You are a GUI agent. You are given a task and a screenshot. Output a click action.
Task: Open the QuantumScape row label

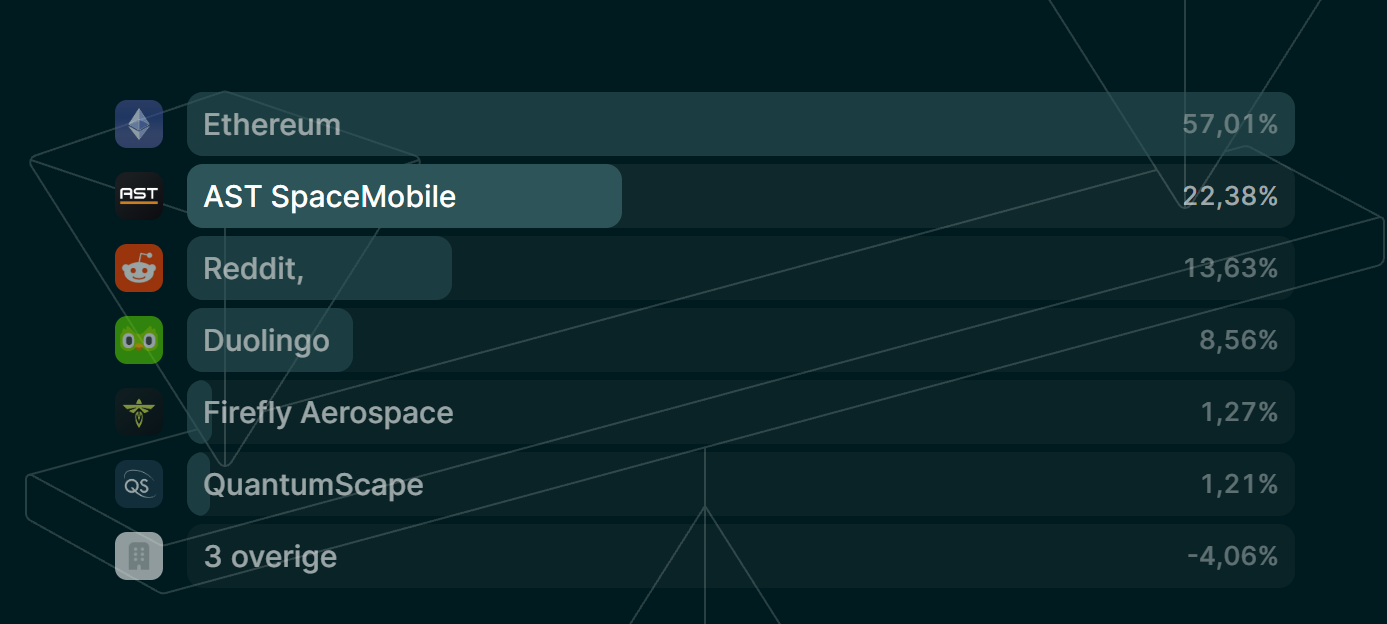[x=313, y=485]
